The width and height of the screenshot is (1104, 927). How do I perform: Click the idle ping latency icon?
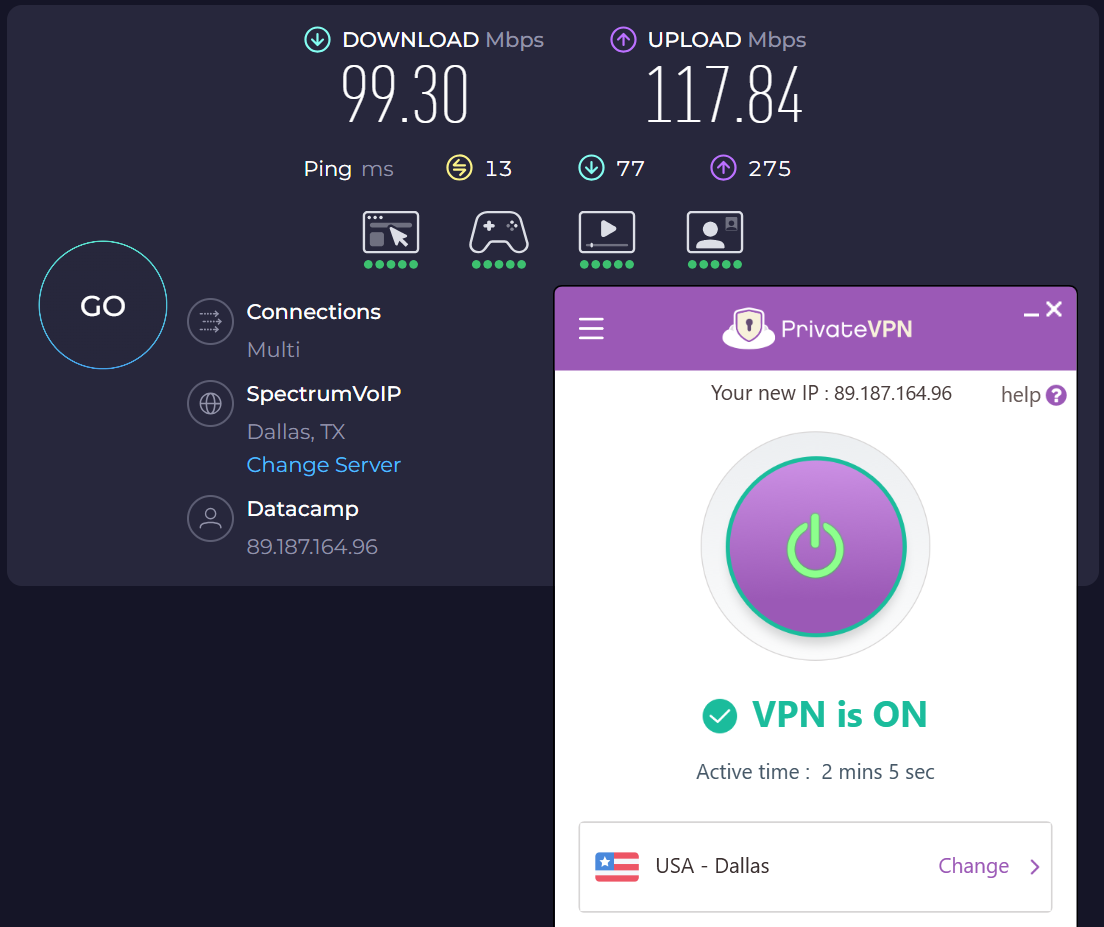pos(458,168)
